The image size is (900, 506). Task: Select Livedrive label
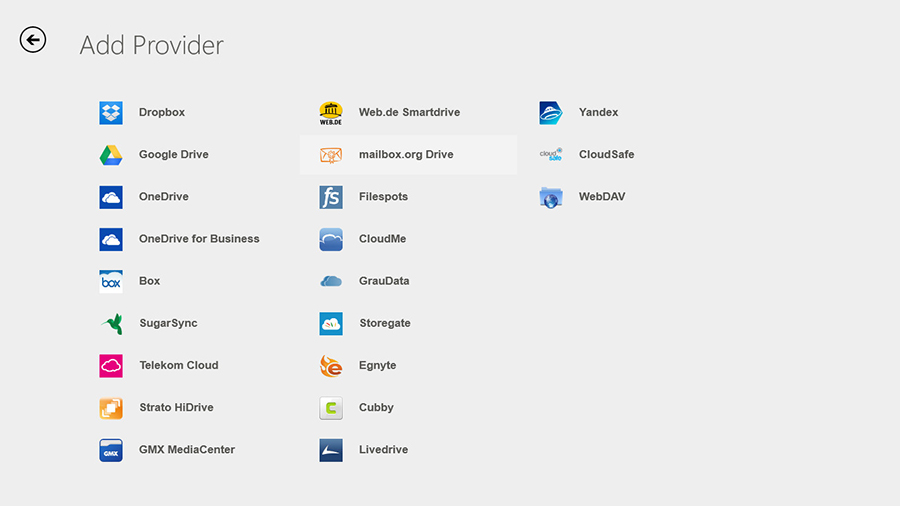point(383,450)
